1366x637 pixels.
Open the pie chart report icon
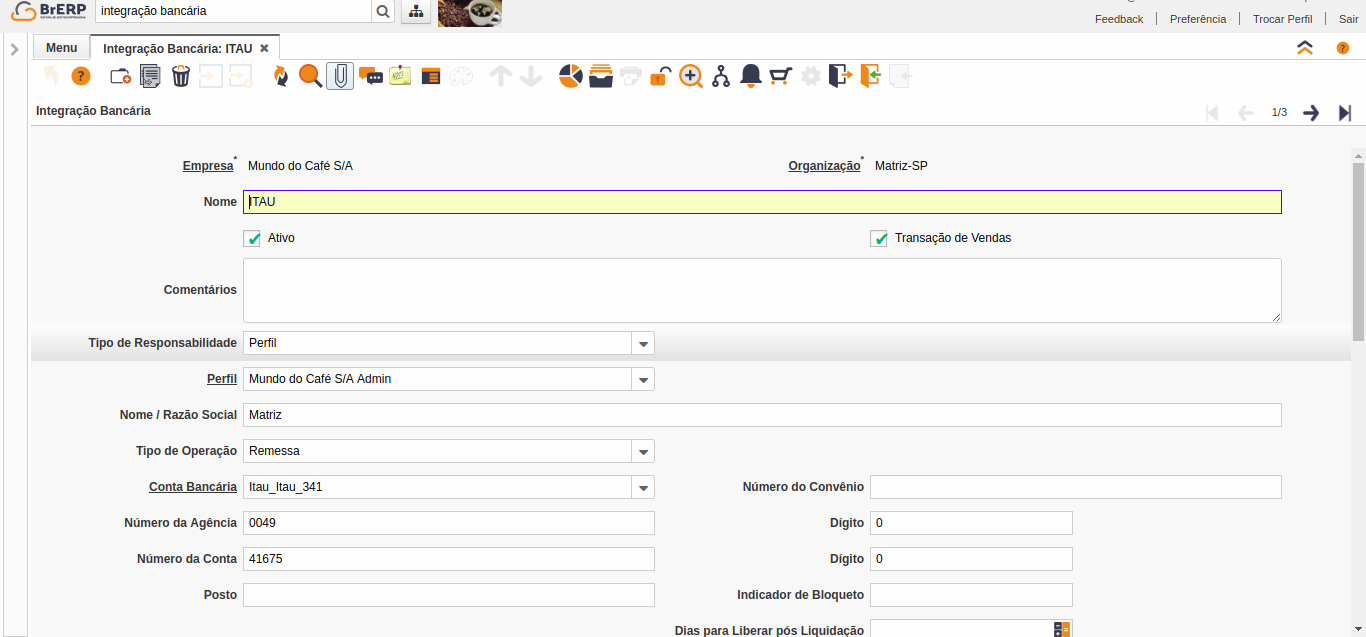click(x=570, y=76)
